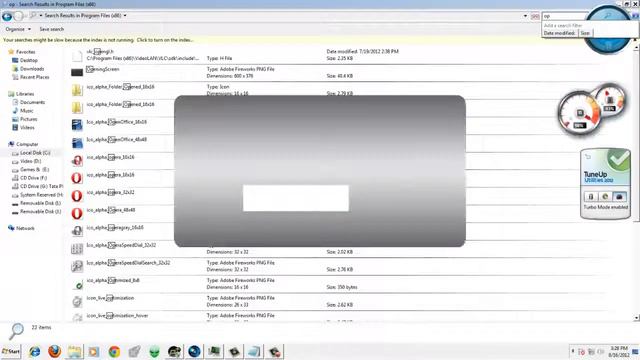Click the search box containing 'op'
The image size is (640, 360).
(565, 16)
